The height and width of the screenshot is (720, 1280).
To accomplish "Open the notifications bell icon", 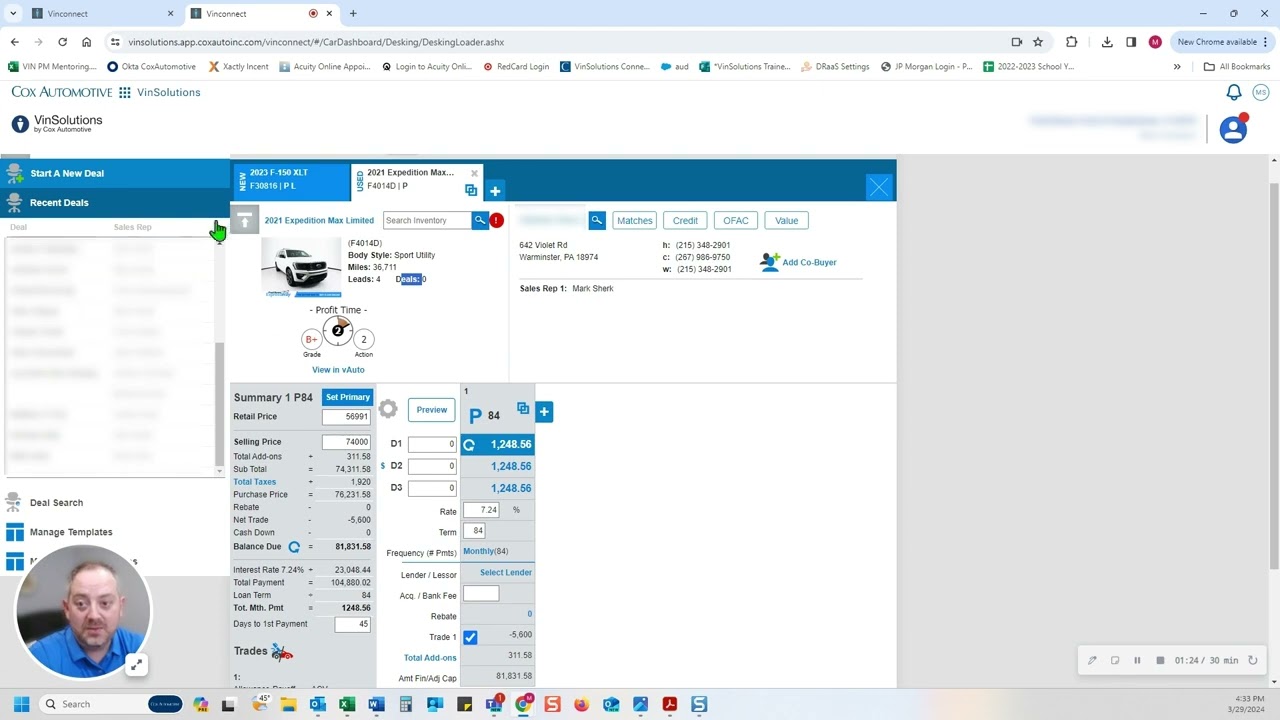I will [1234, 92].
